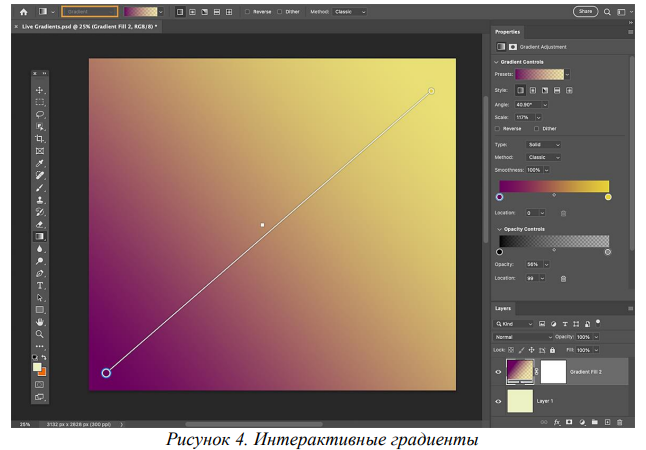Select the Path Selection tool
The width and height of the screenshot is (646, 450).
tap(40, 298)
